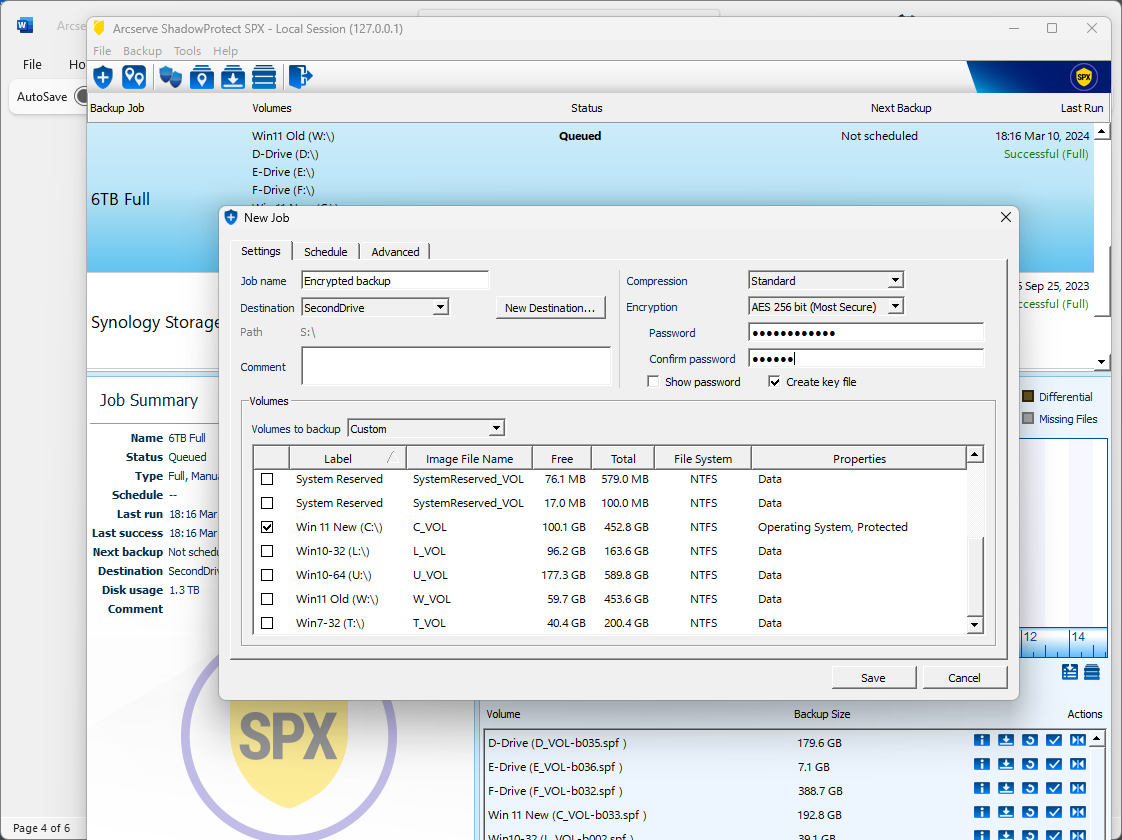Click the toolbar stack icon with download arrow

pos(233,77)
